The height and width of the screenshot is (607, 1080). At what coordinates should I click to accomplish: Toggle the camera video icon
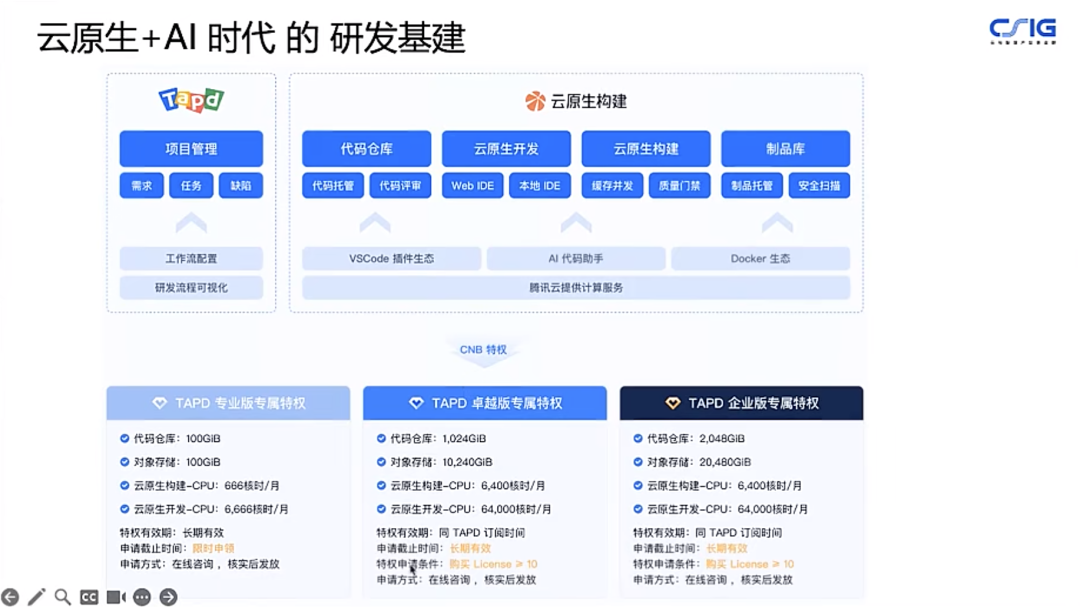point(116,597)
